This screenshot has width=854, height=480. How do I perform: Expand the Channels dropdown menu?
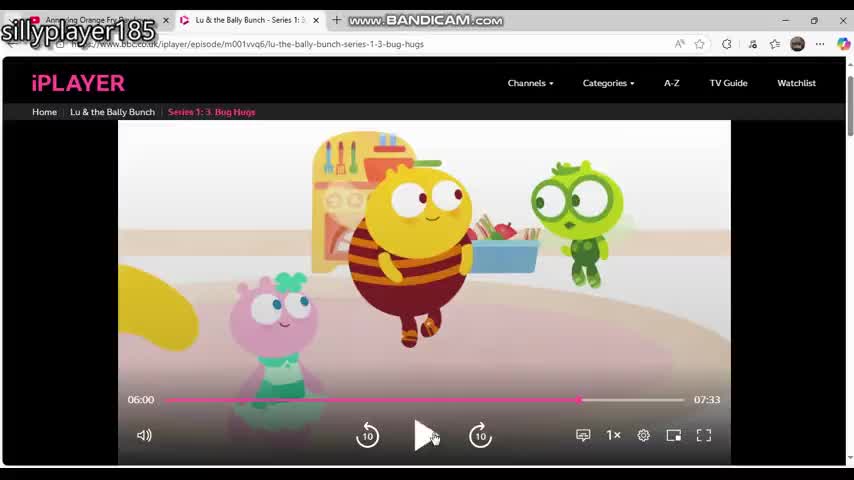click(x=530, y=83)
